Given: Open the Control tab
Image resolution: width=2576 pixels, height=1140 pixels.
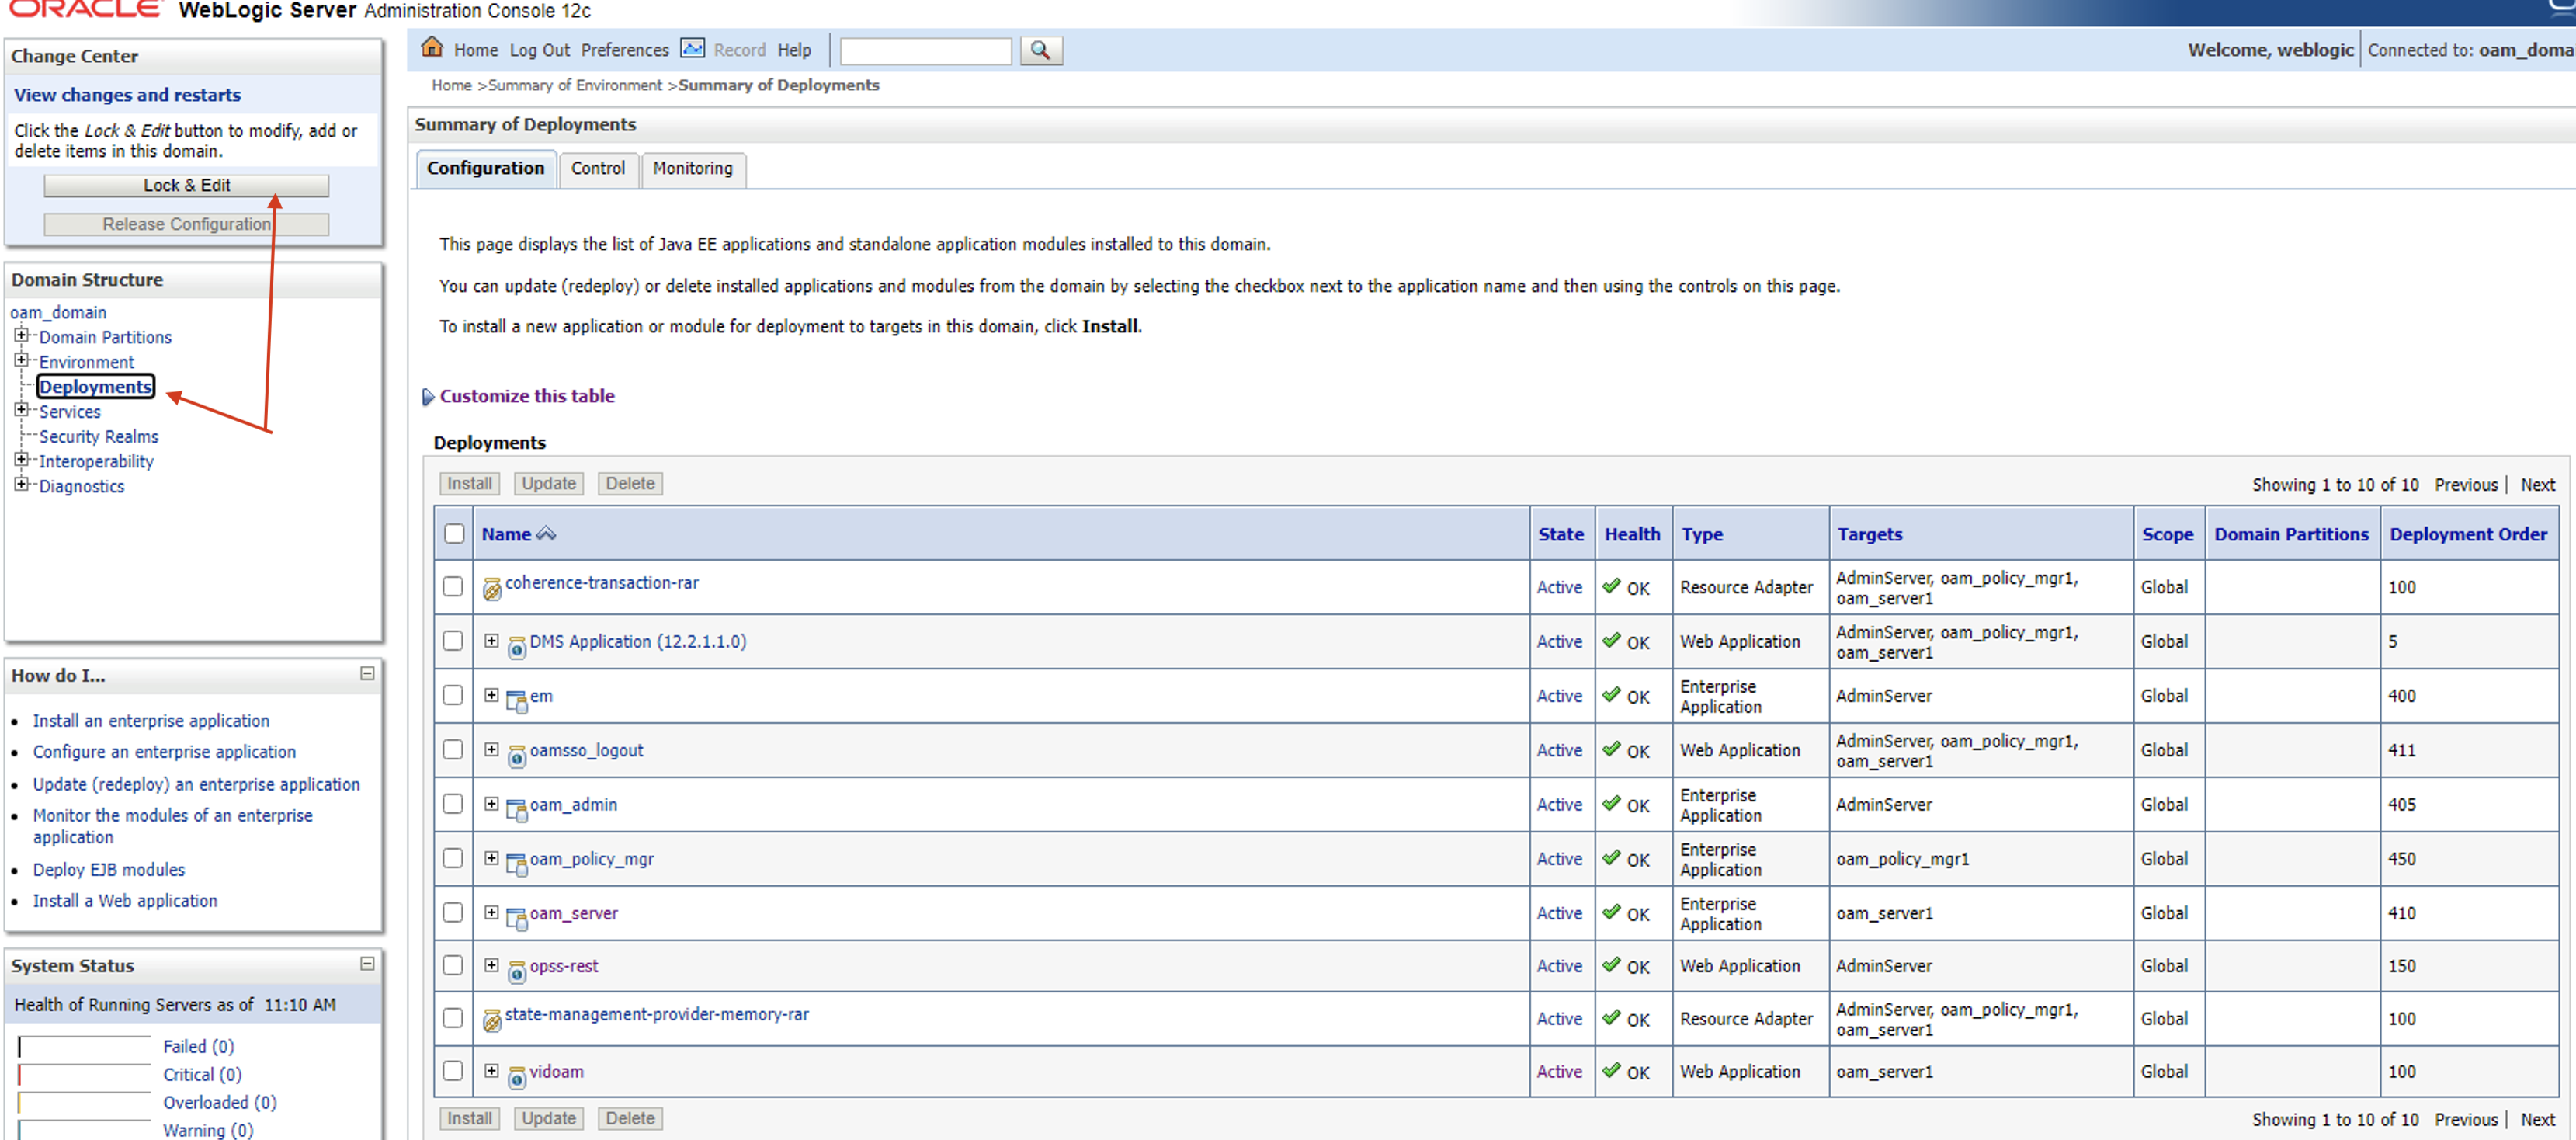Looking at the screenshot, I should [x=597, y=168].
